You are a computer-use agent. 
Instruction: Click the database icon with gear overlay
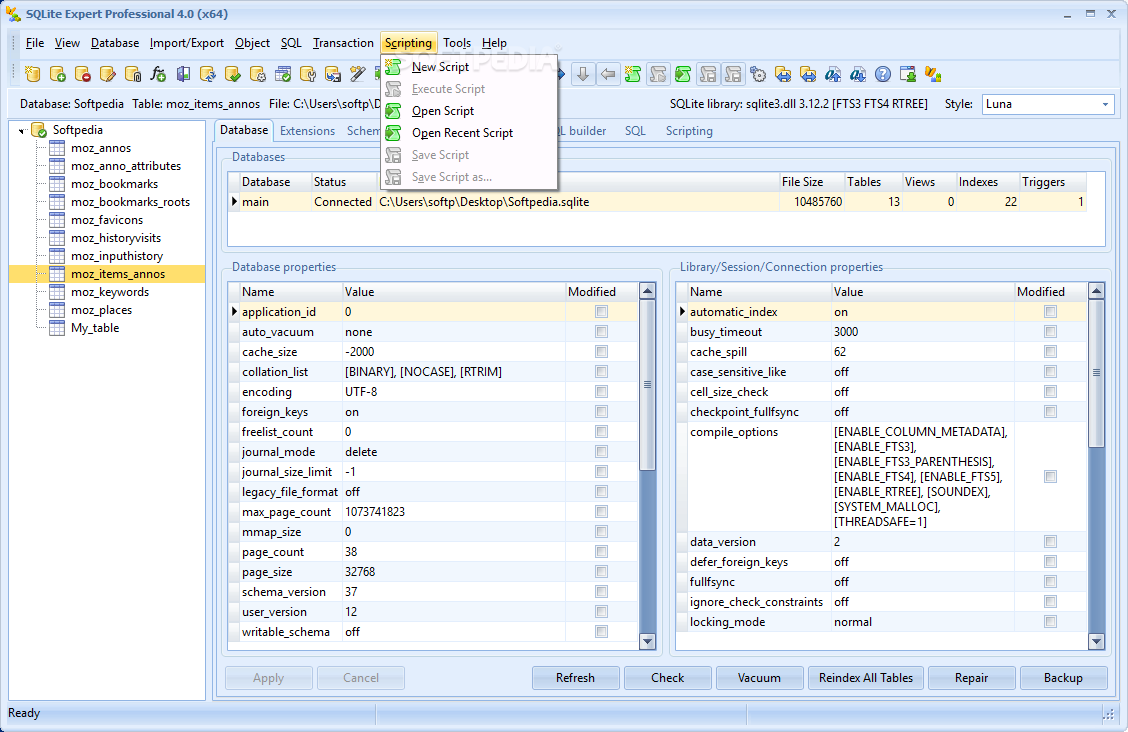(x=258, y=74)
